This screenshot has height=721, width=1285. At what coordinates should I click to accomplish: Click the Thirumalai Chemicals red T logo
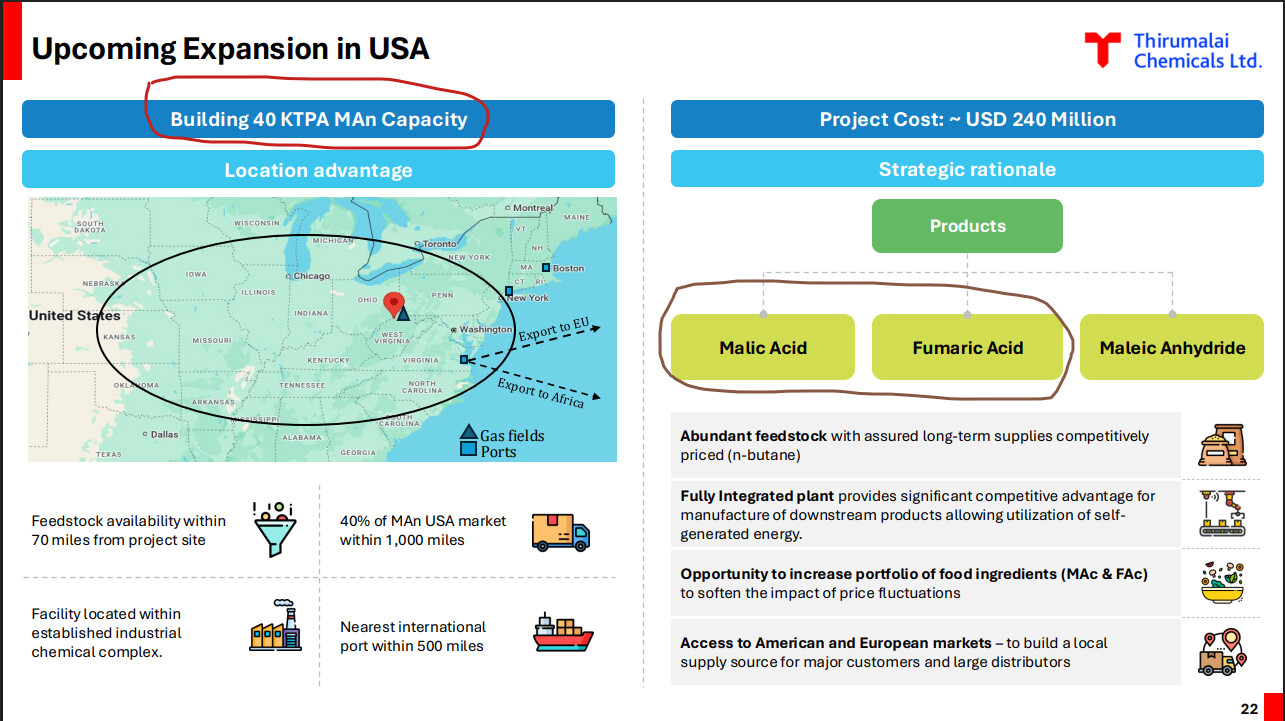pyautogui.click(x=1103, y=49)
